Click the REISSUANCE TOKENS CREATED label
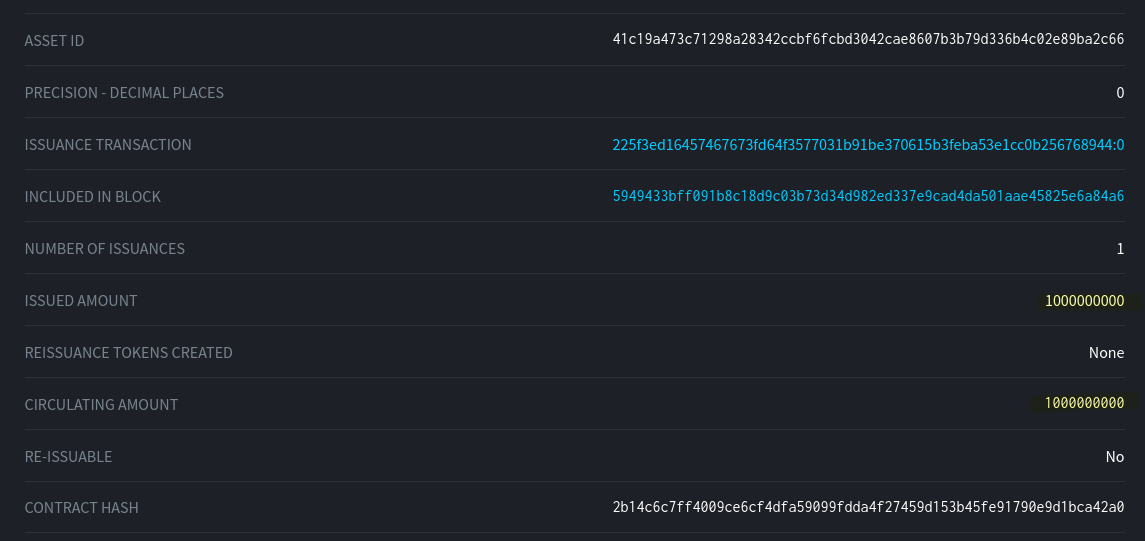The image size is (1145, 541). tap(128, 353)
